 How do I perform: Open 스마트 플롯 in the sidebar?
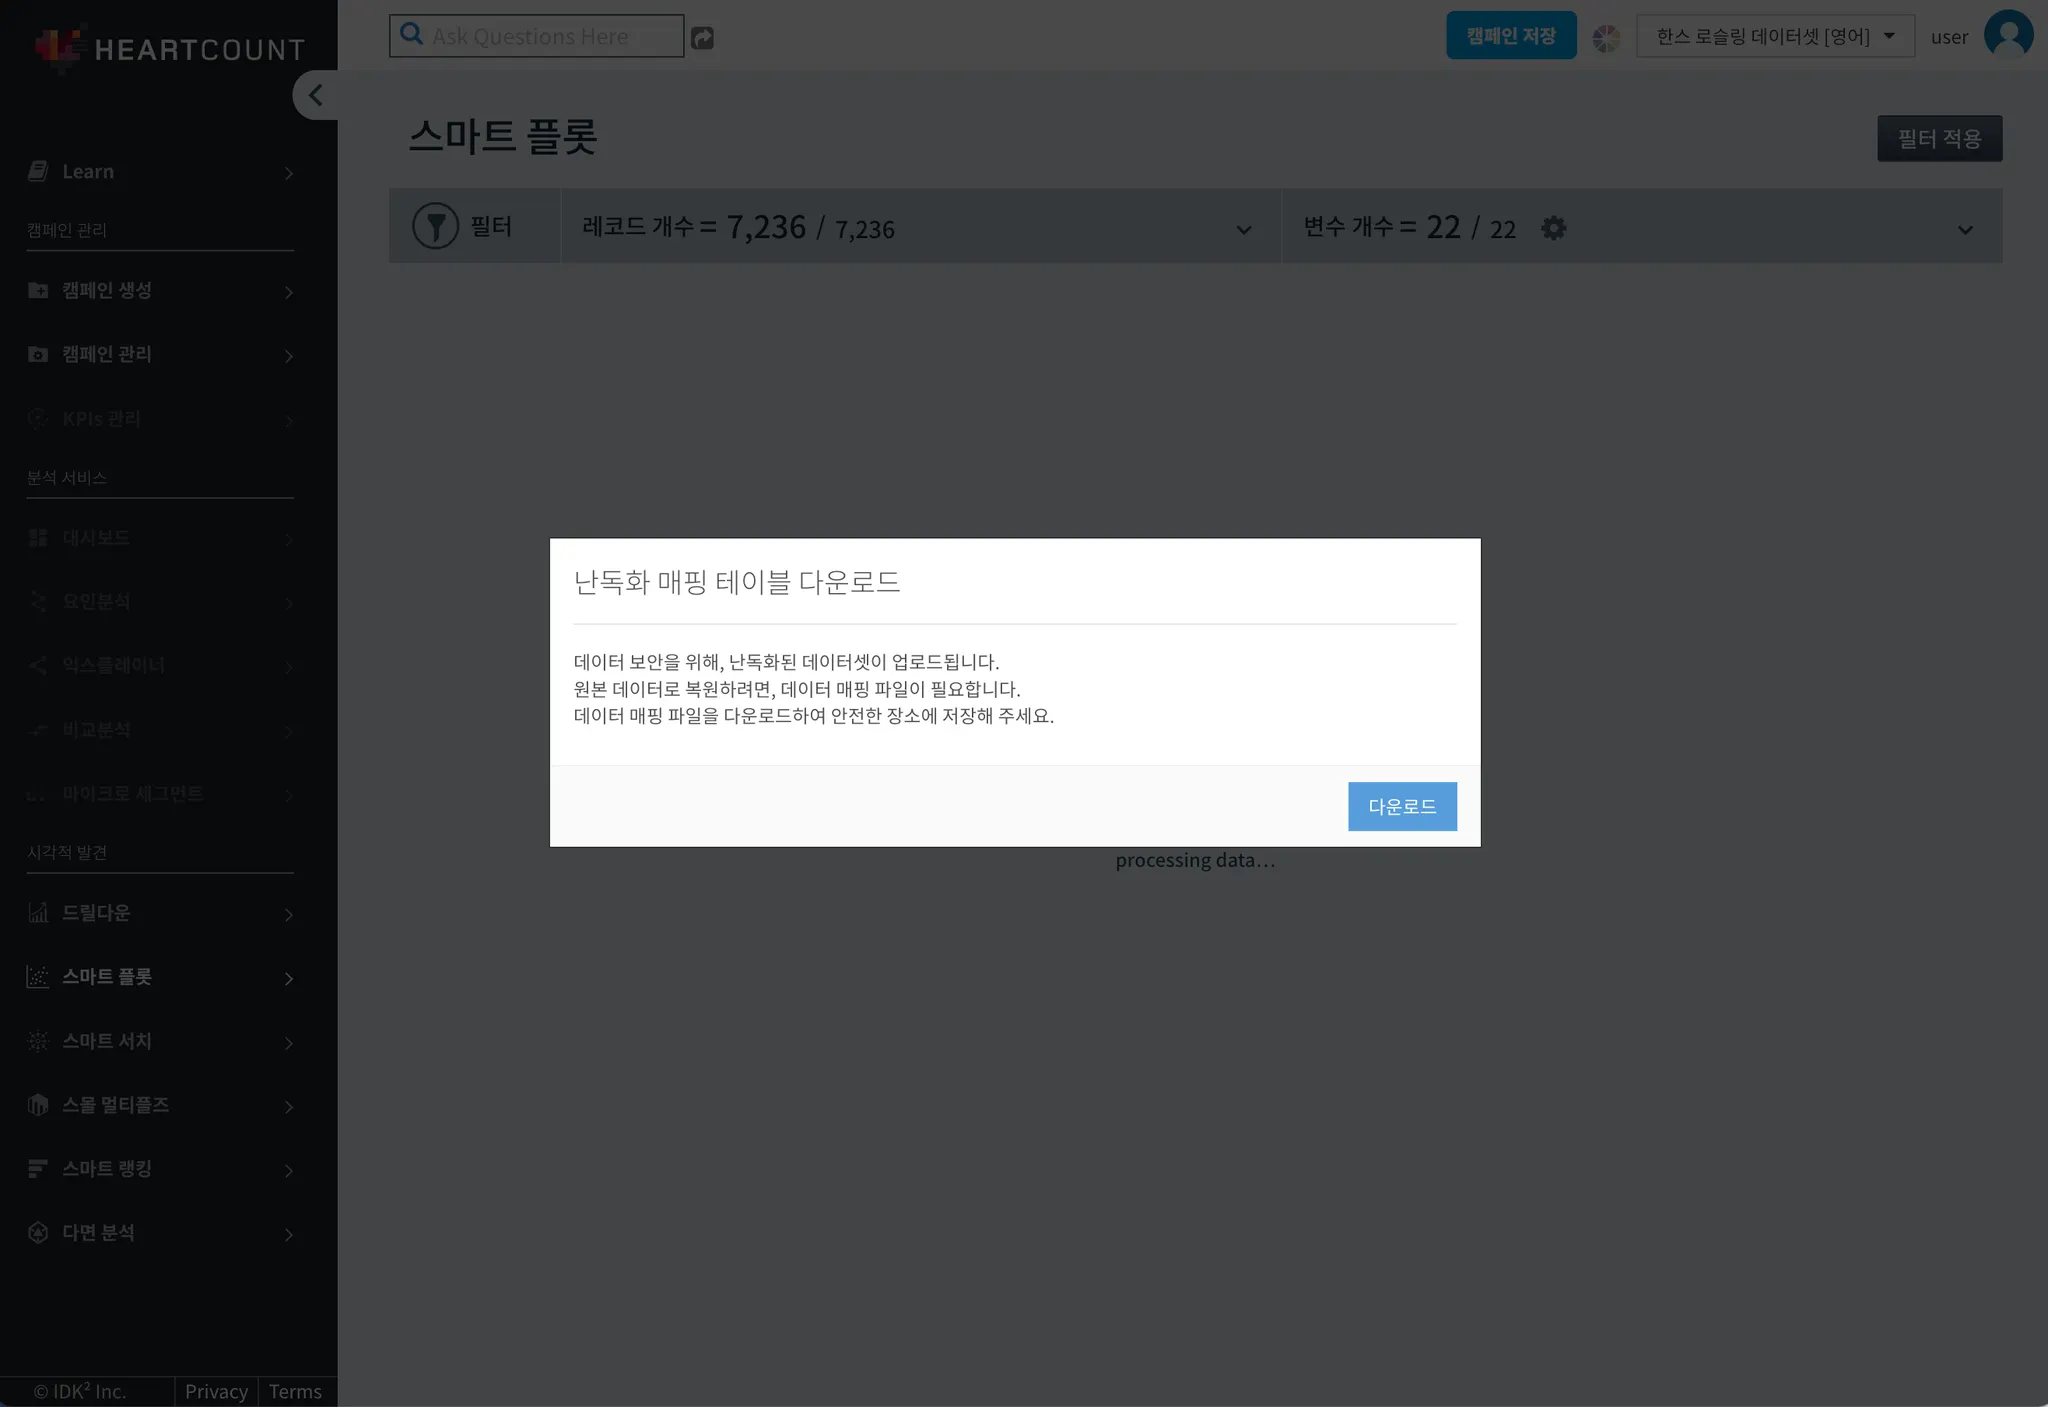(107, 976)
